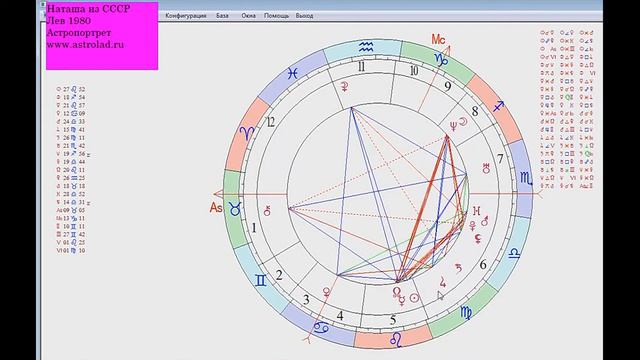640x360 pixels.
Task: Click the Sagittarius arrow sign on the ring
Action: (x=498, y=107)
